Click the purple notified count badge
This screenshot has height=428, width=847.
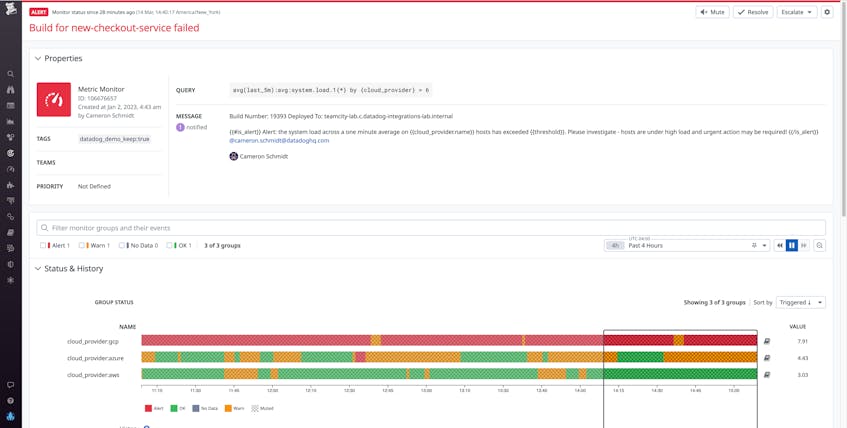pos(180,128)
